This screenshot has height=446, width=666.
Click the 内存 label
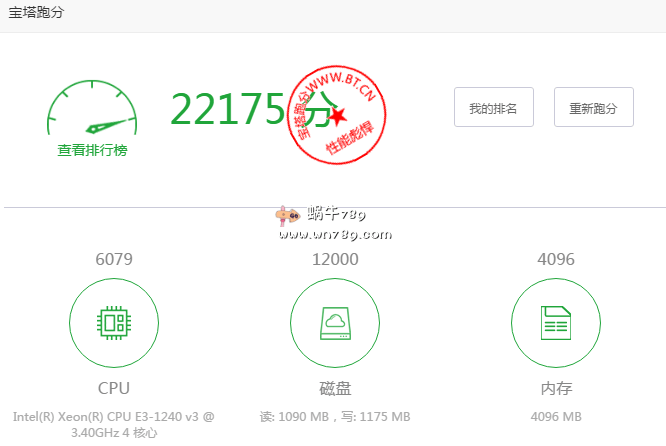click(x=555, y=388)
